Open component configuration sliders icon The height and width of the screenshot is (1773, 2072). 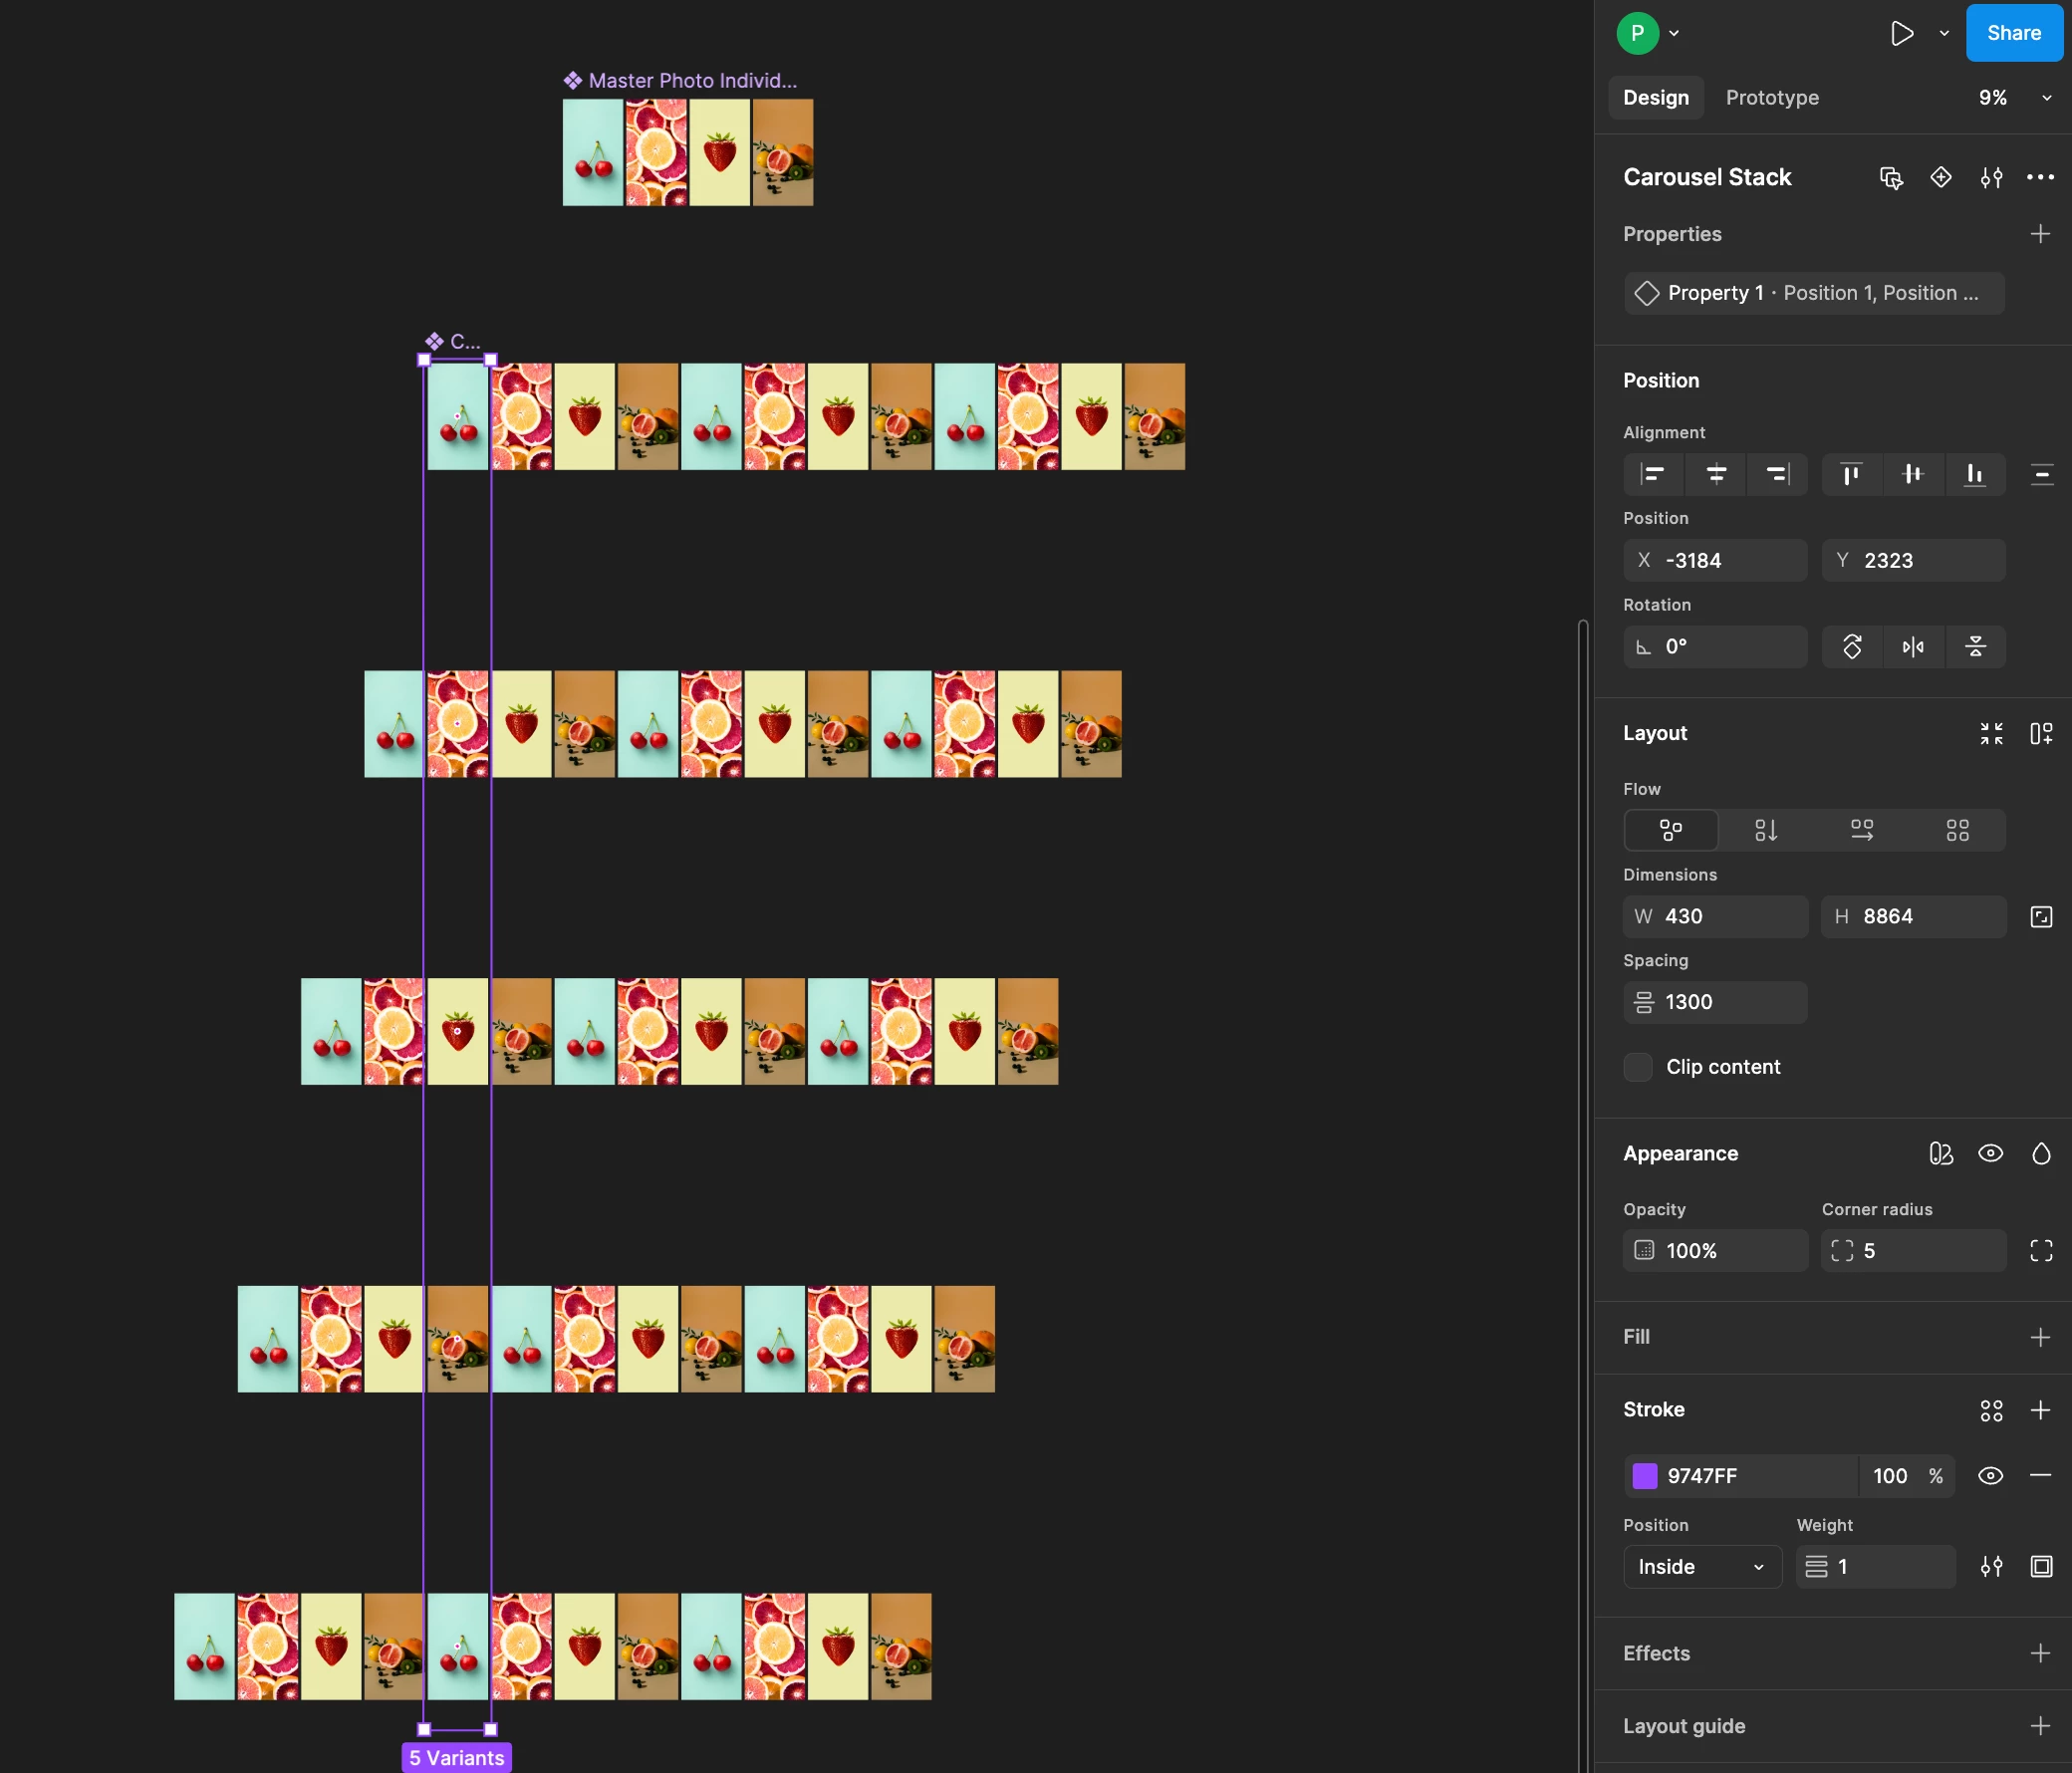(x=1990, y=178)
